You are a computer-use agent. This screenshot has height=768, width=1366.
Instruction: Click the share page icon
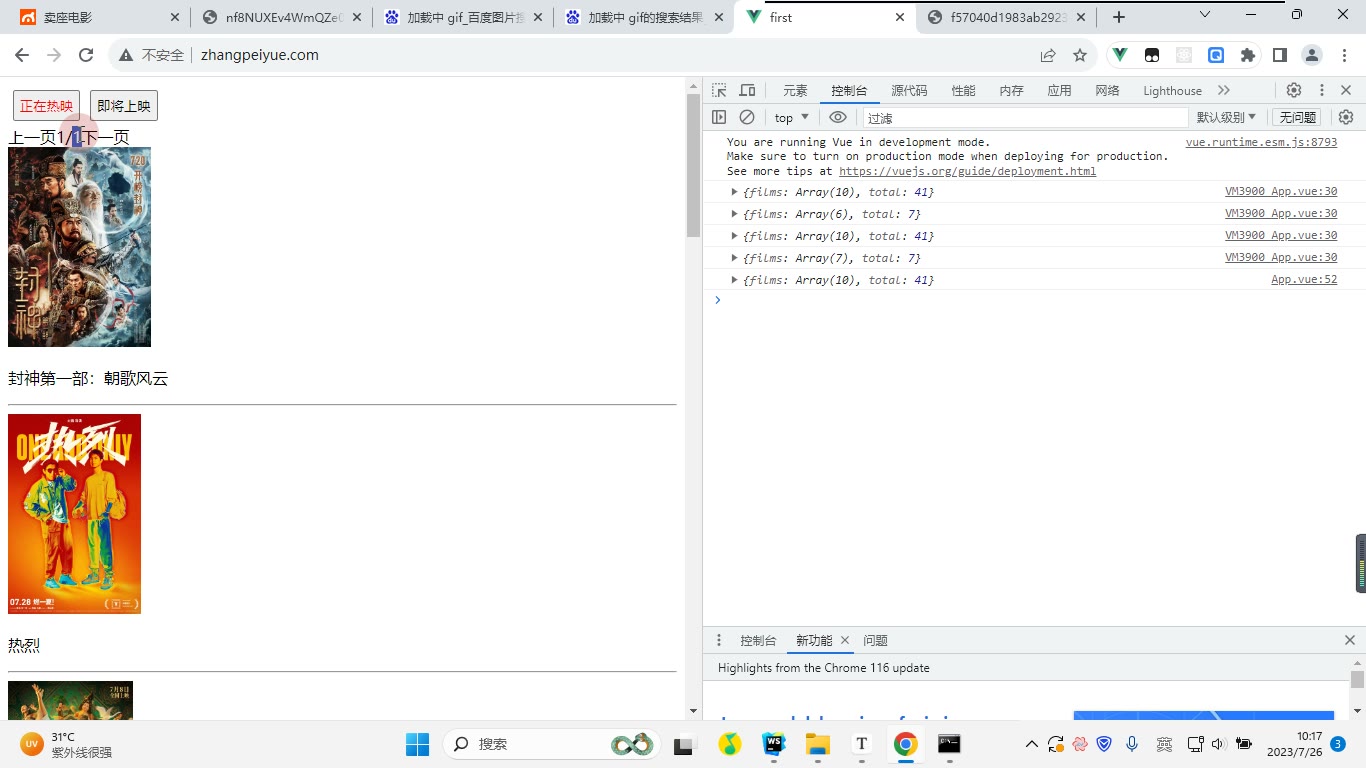point(1048,55)
